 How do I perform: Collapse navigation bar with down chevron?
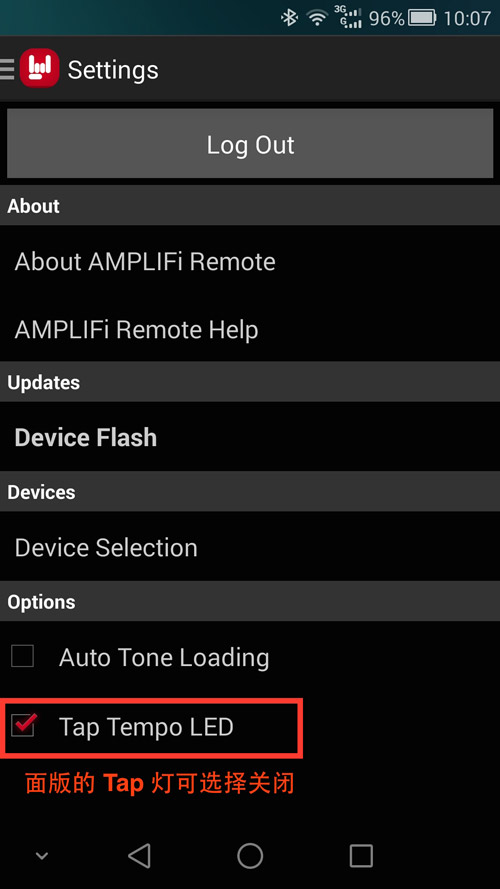tap(41, 856)
